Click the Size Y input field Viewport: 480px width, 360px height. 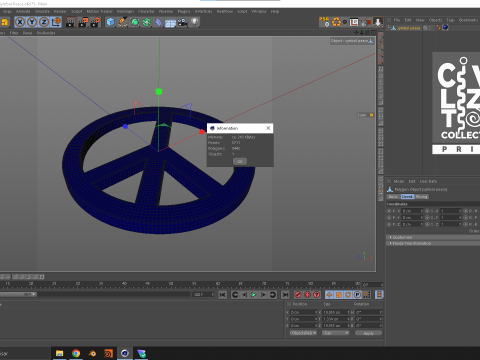pos(335,319)
